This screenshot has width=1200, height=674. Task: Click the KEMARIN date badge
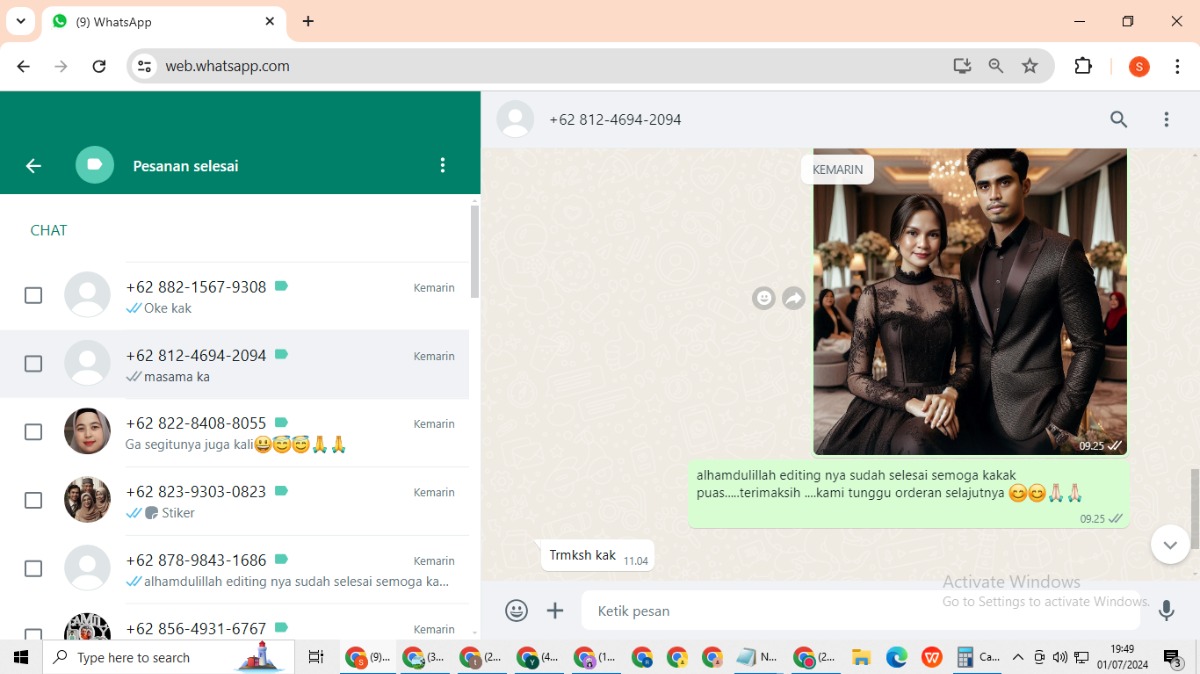click(x=837, y=170)
